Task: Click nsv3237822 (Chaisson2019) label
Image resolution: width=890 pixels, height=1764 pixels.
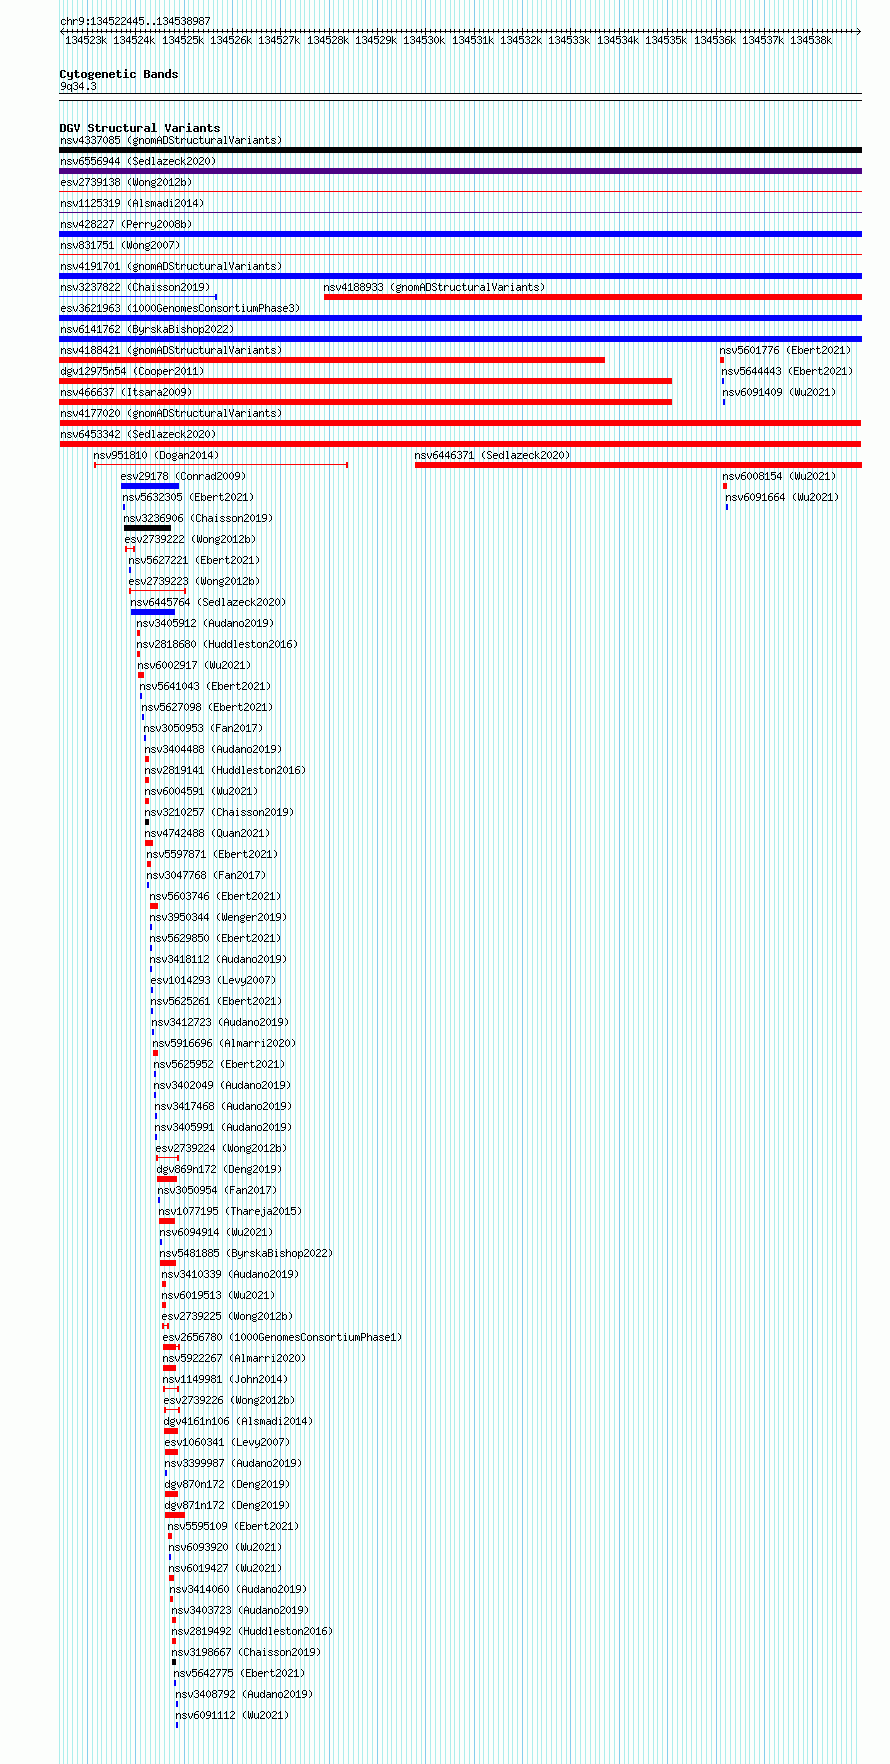Action: [x=135, y=288]
